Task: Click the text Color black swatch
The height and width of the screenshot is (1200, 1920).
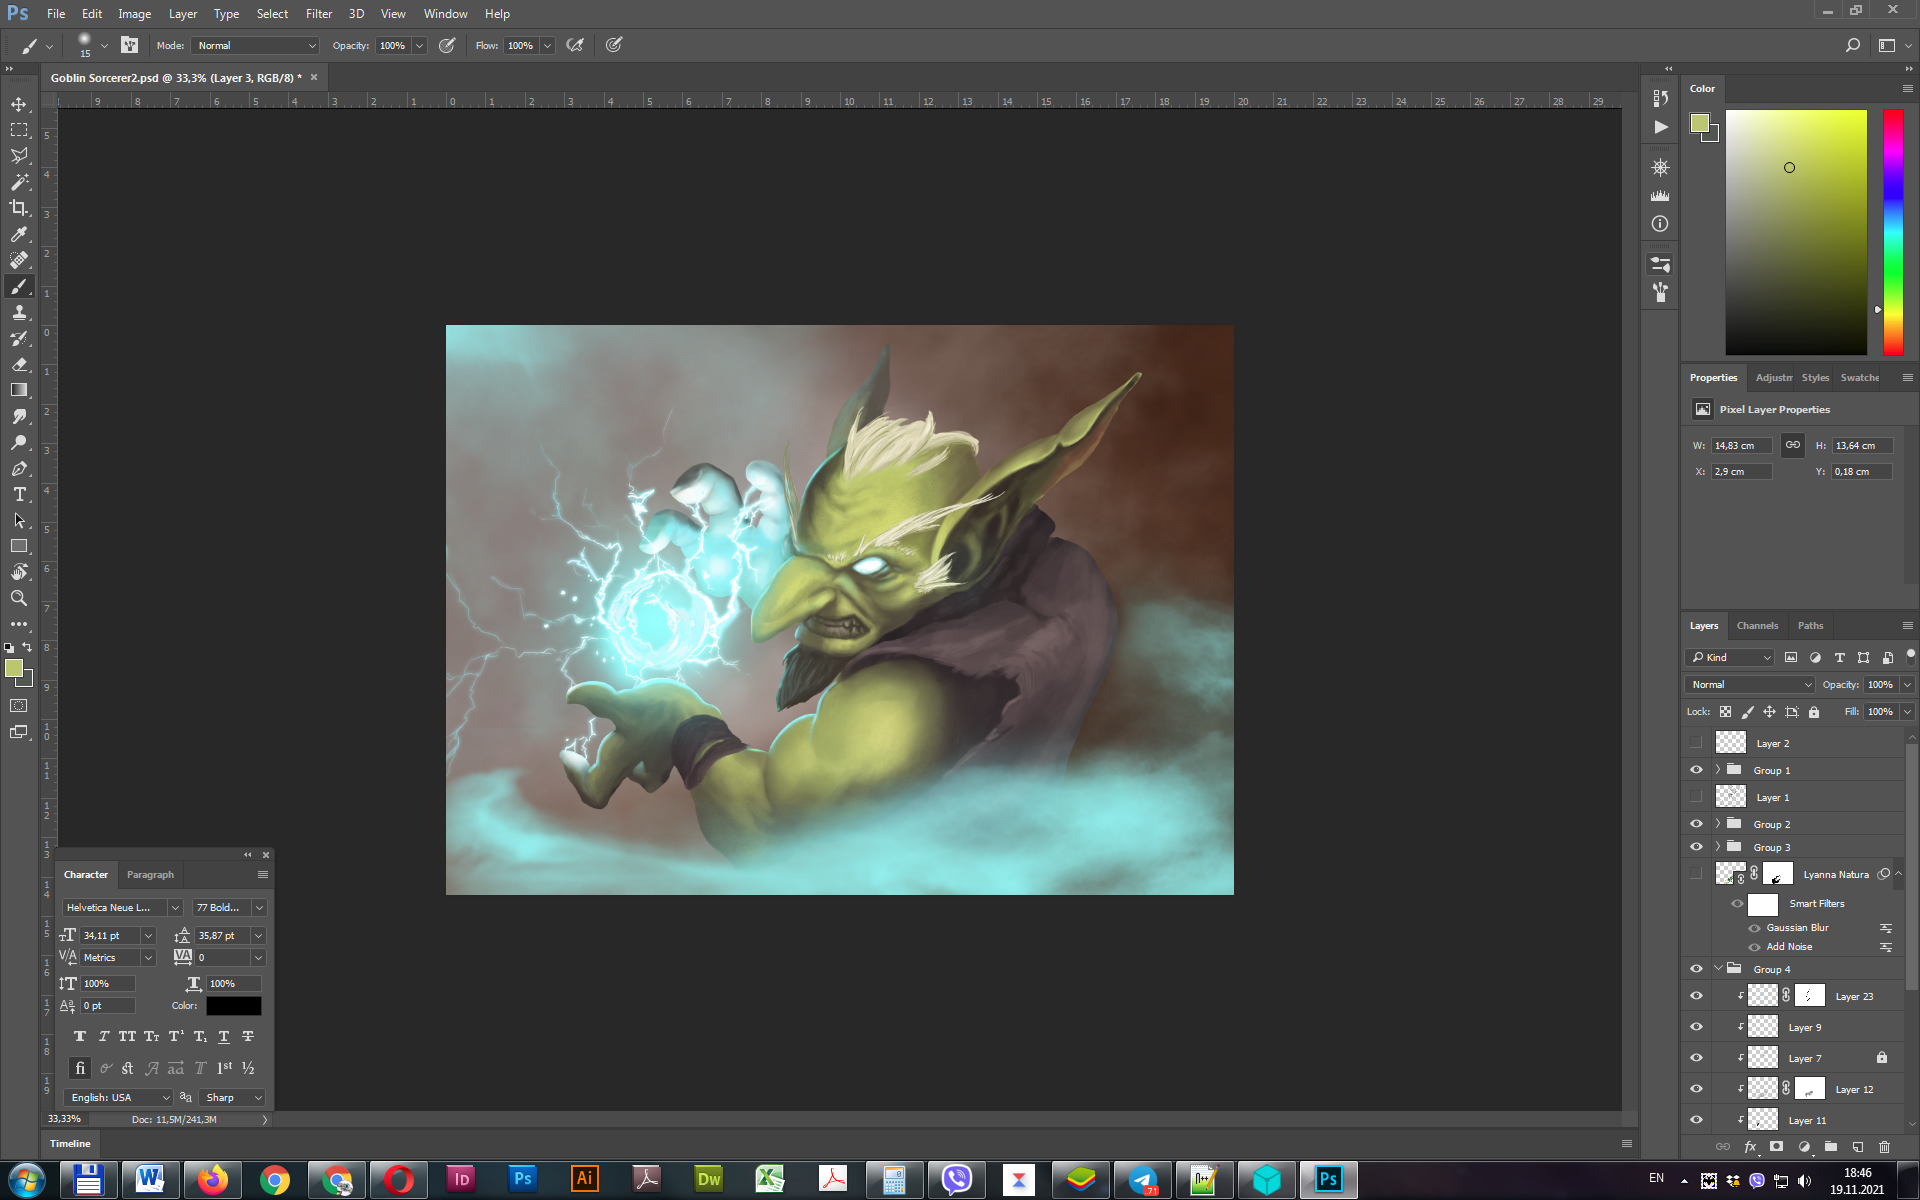Action: coord(233,1006)
